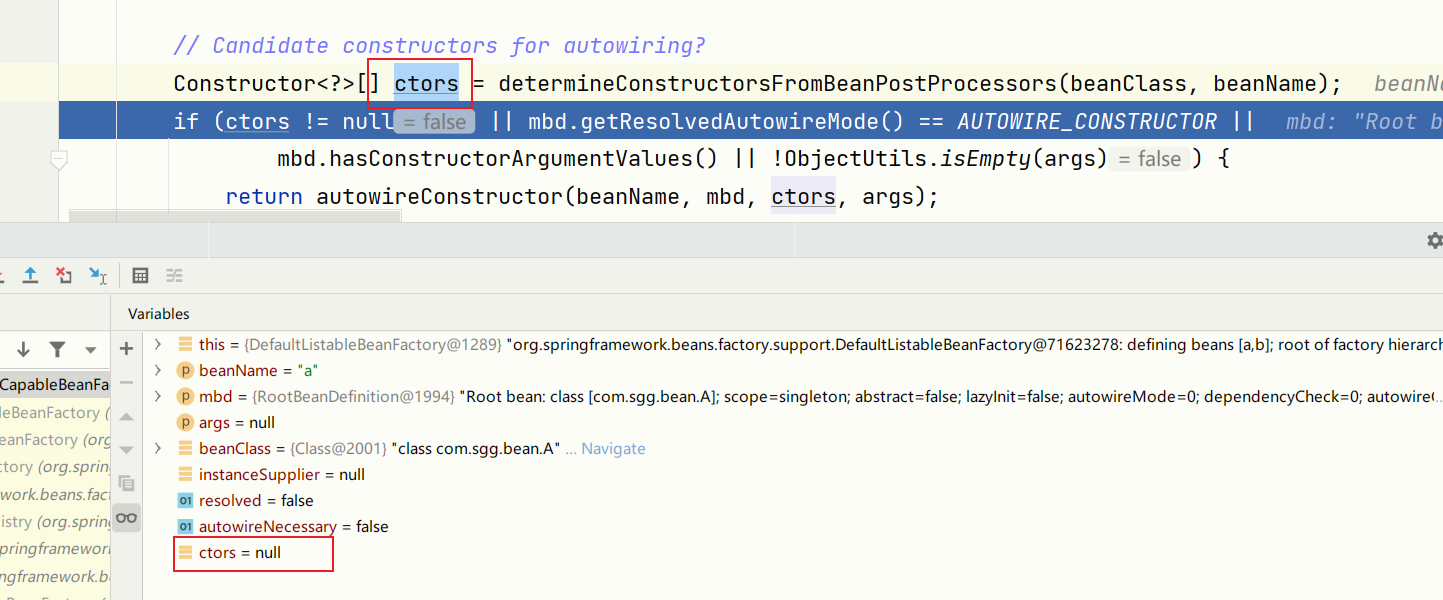Select the 'work.beans.fact' stack frame row
This screenshot has width=1443, height=600.
pos(55,494)
